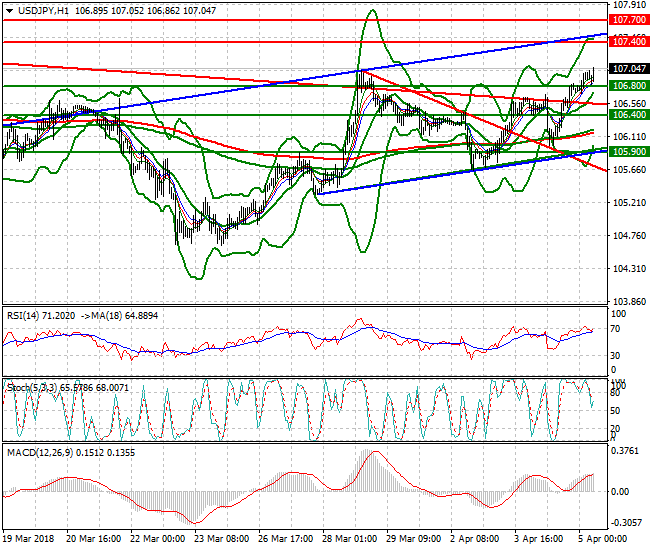Image resolution: width=650 pixels, height=550 pixels.
Task: Select the 104.310 price axis value
Action: (629, 269)
